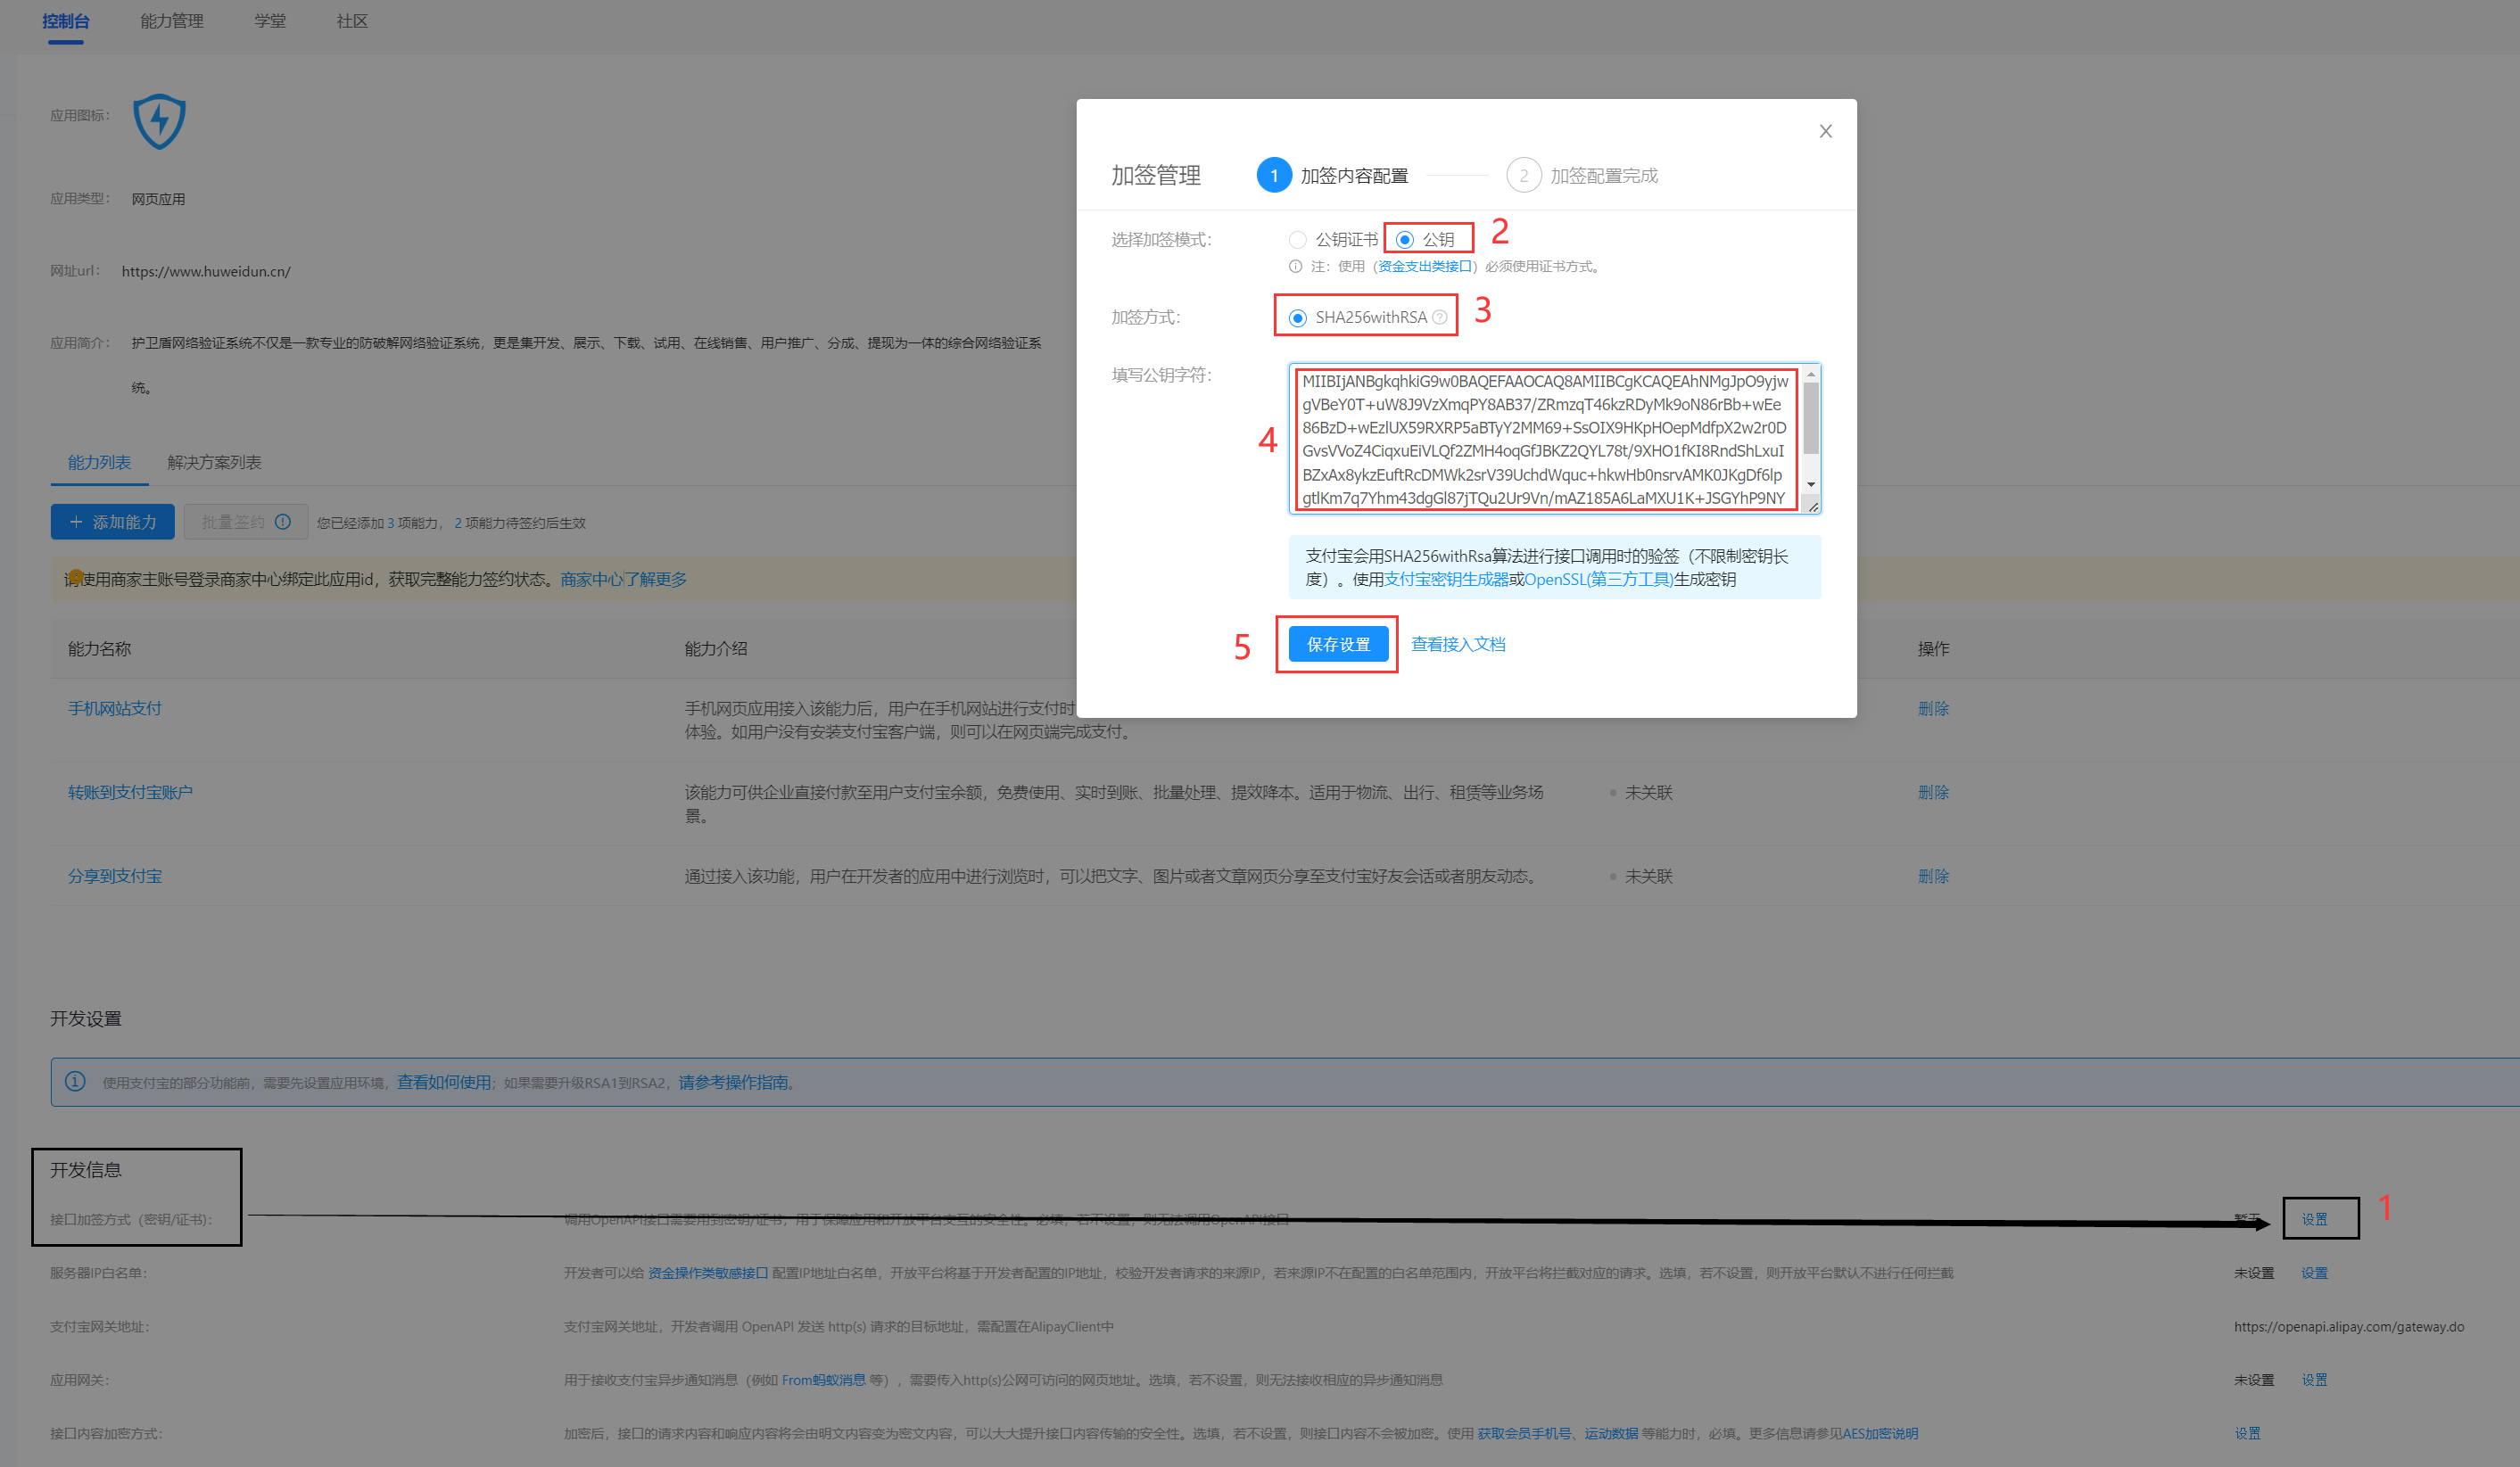Click the key textarea scrollbar down arrow

tap(1811, 484)
